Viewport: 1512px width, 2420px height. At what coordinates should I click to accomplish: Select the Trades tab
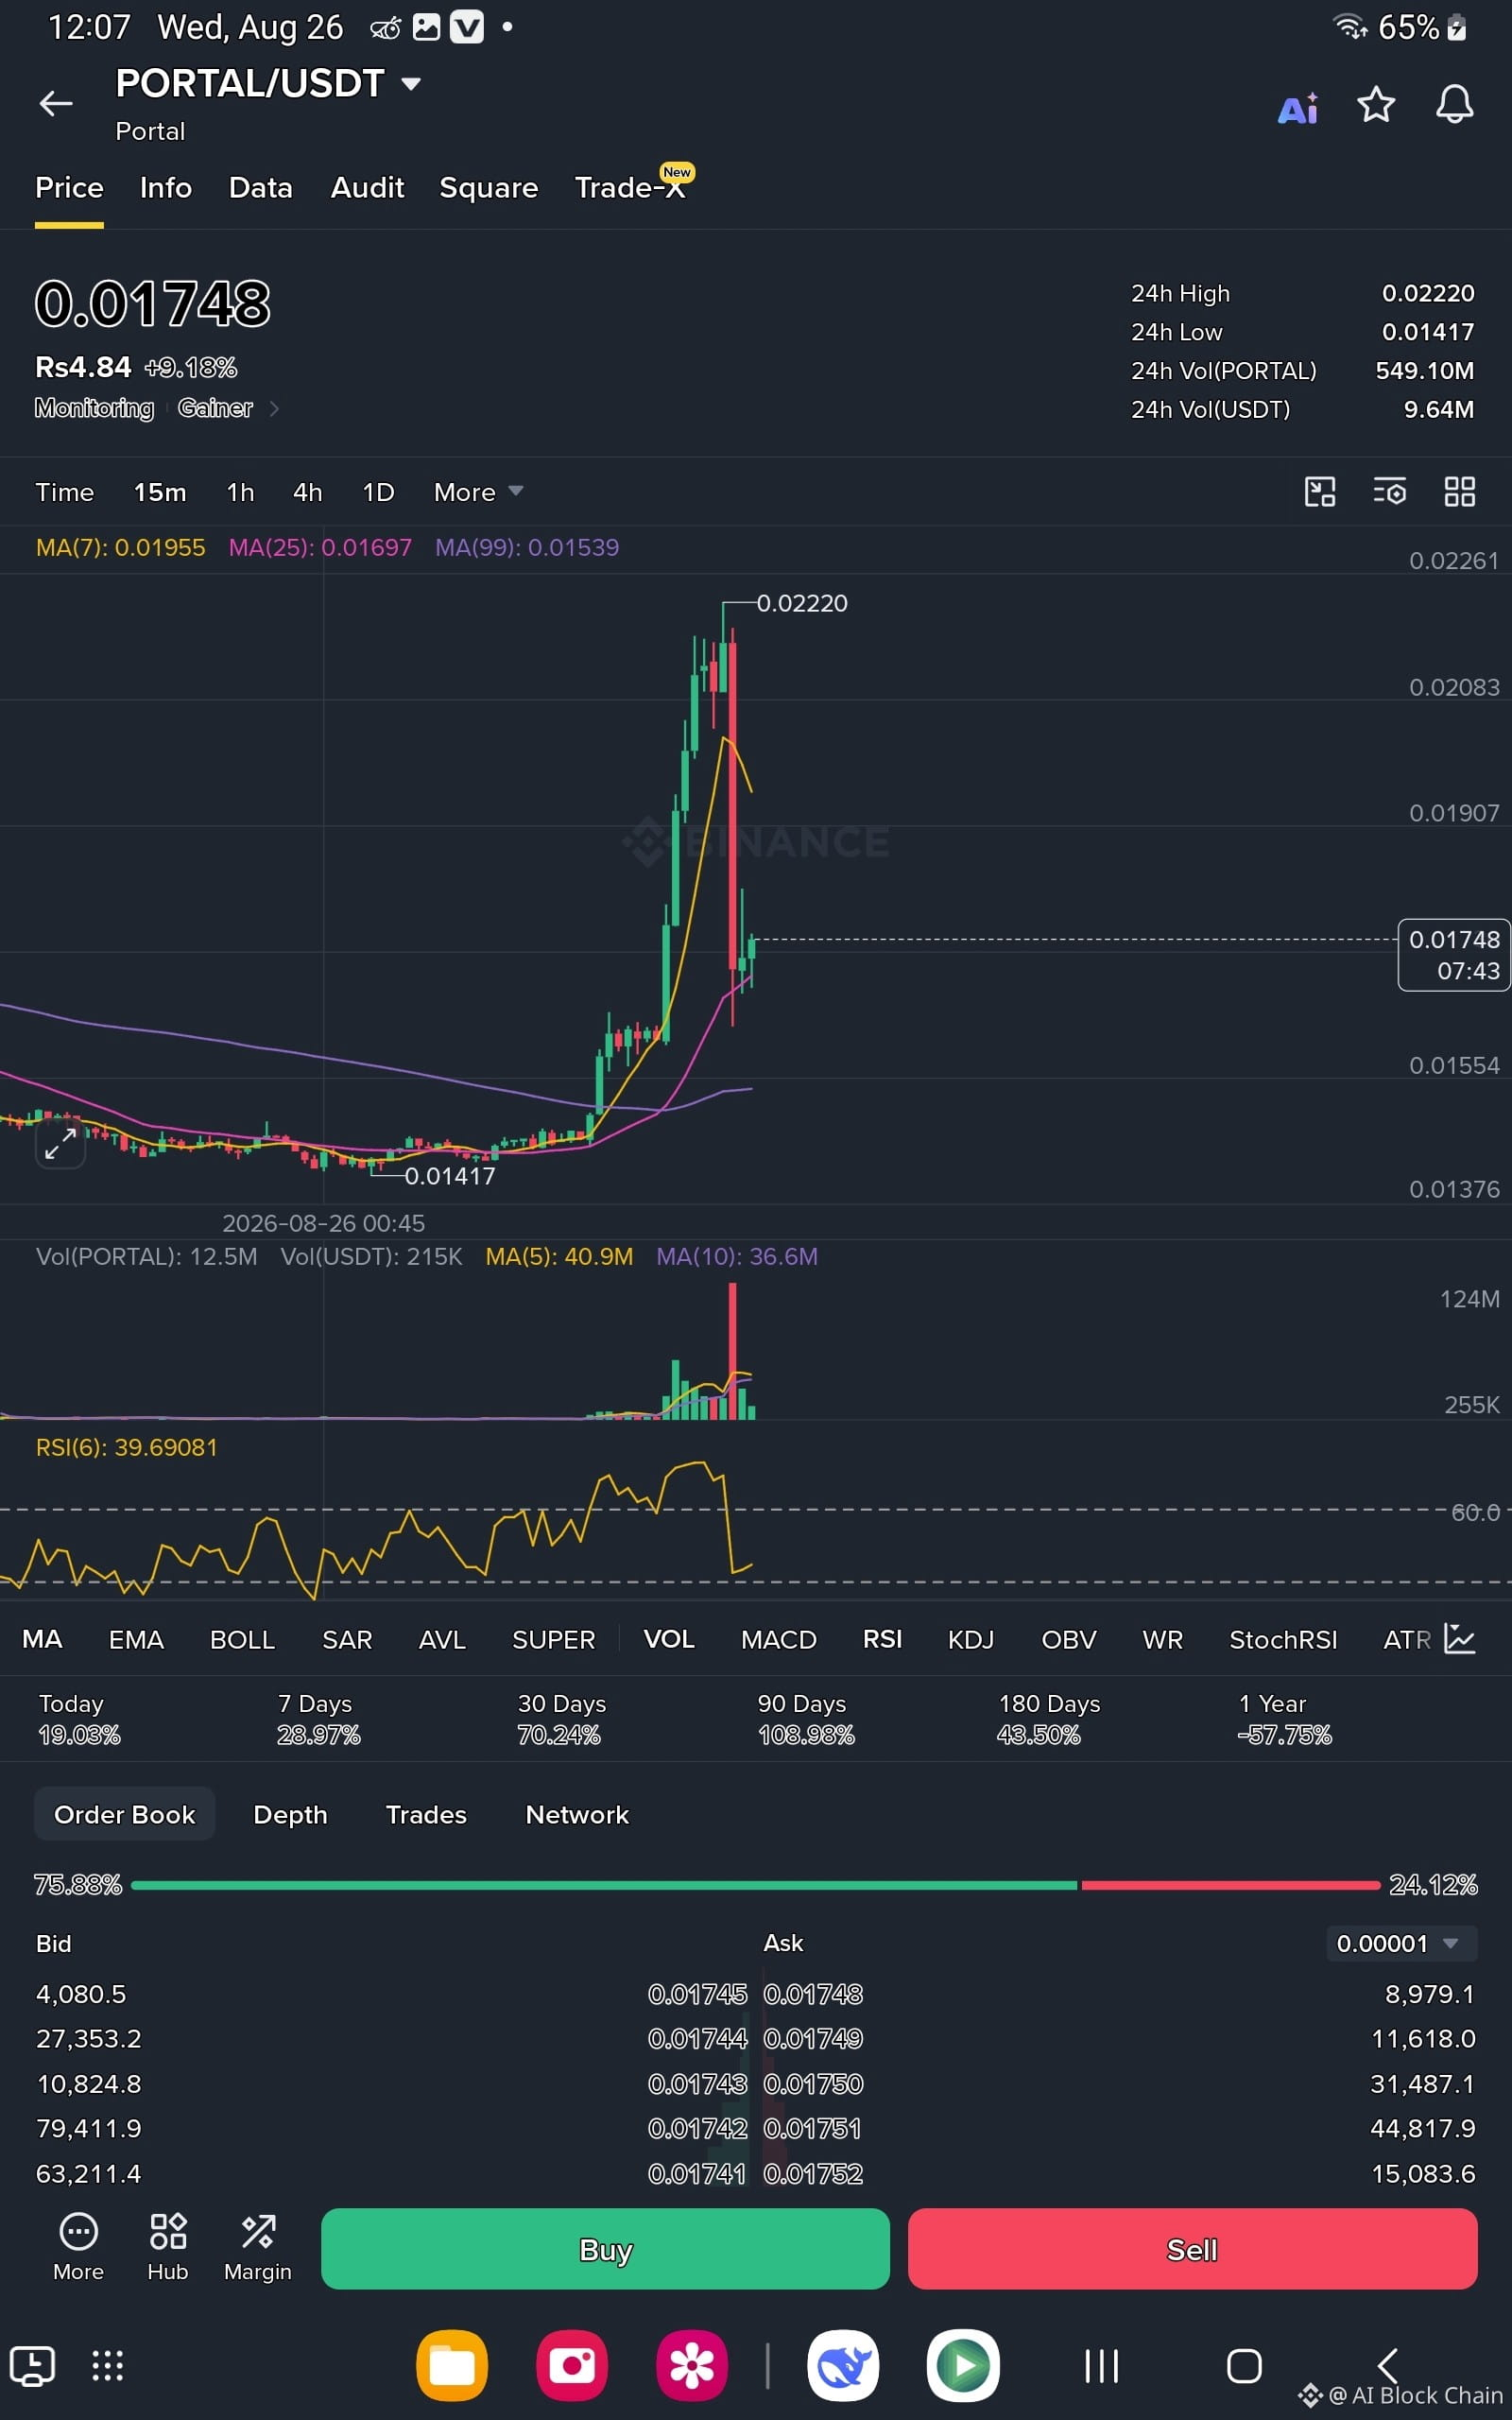point(426,1814)
